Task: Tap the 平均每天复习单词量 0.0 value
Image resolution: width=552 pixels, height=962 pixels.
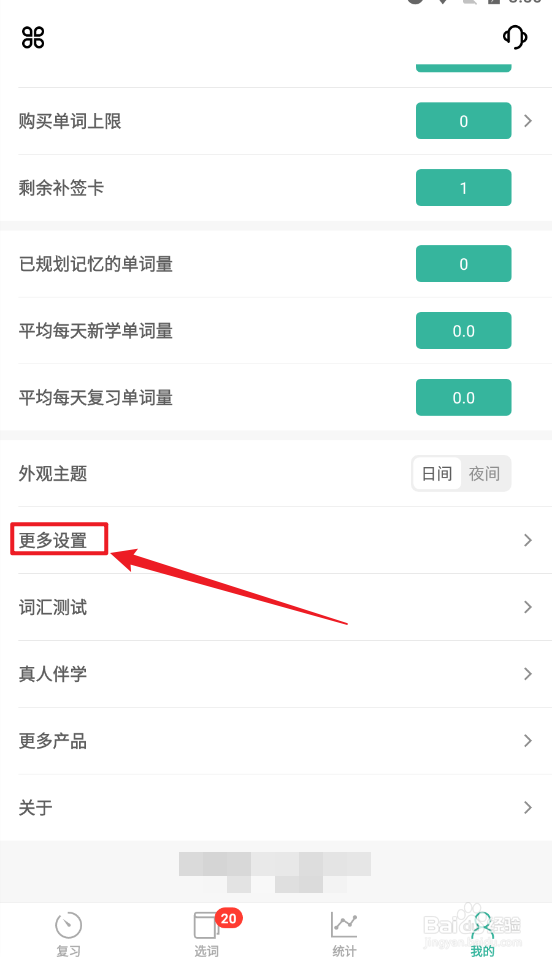Action: (464, 398)
